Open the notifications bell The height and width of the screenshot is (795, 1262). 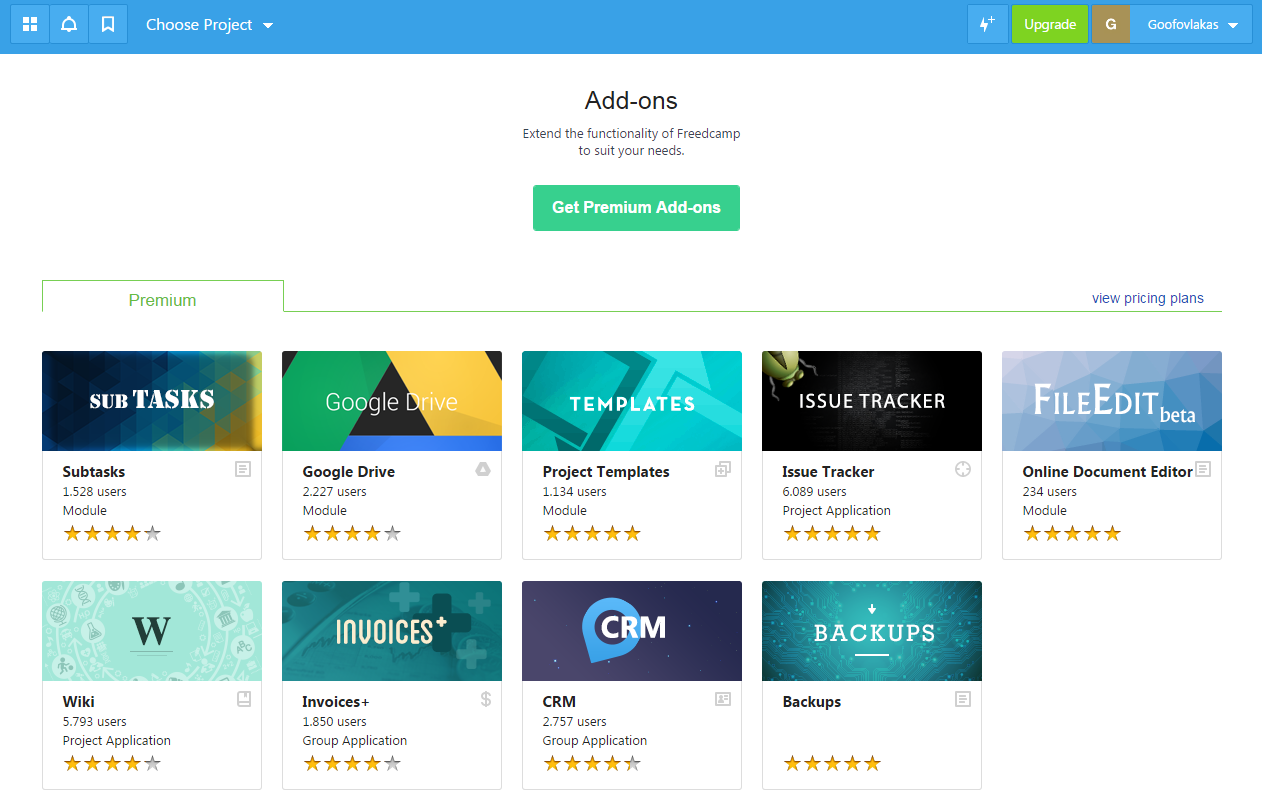point(69,24)
